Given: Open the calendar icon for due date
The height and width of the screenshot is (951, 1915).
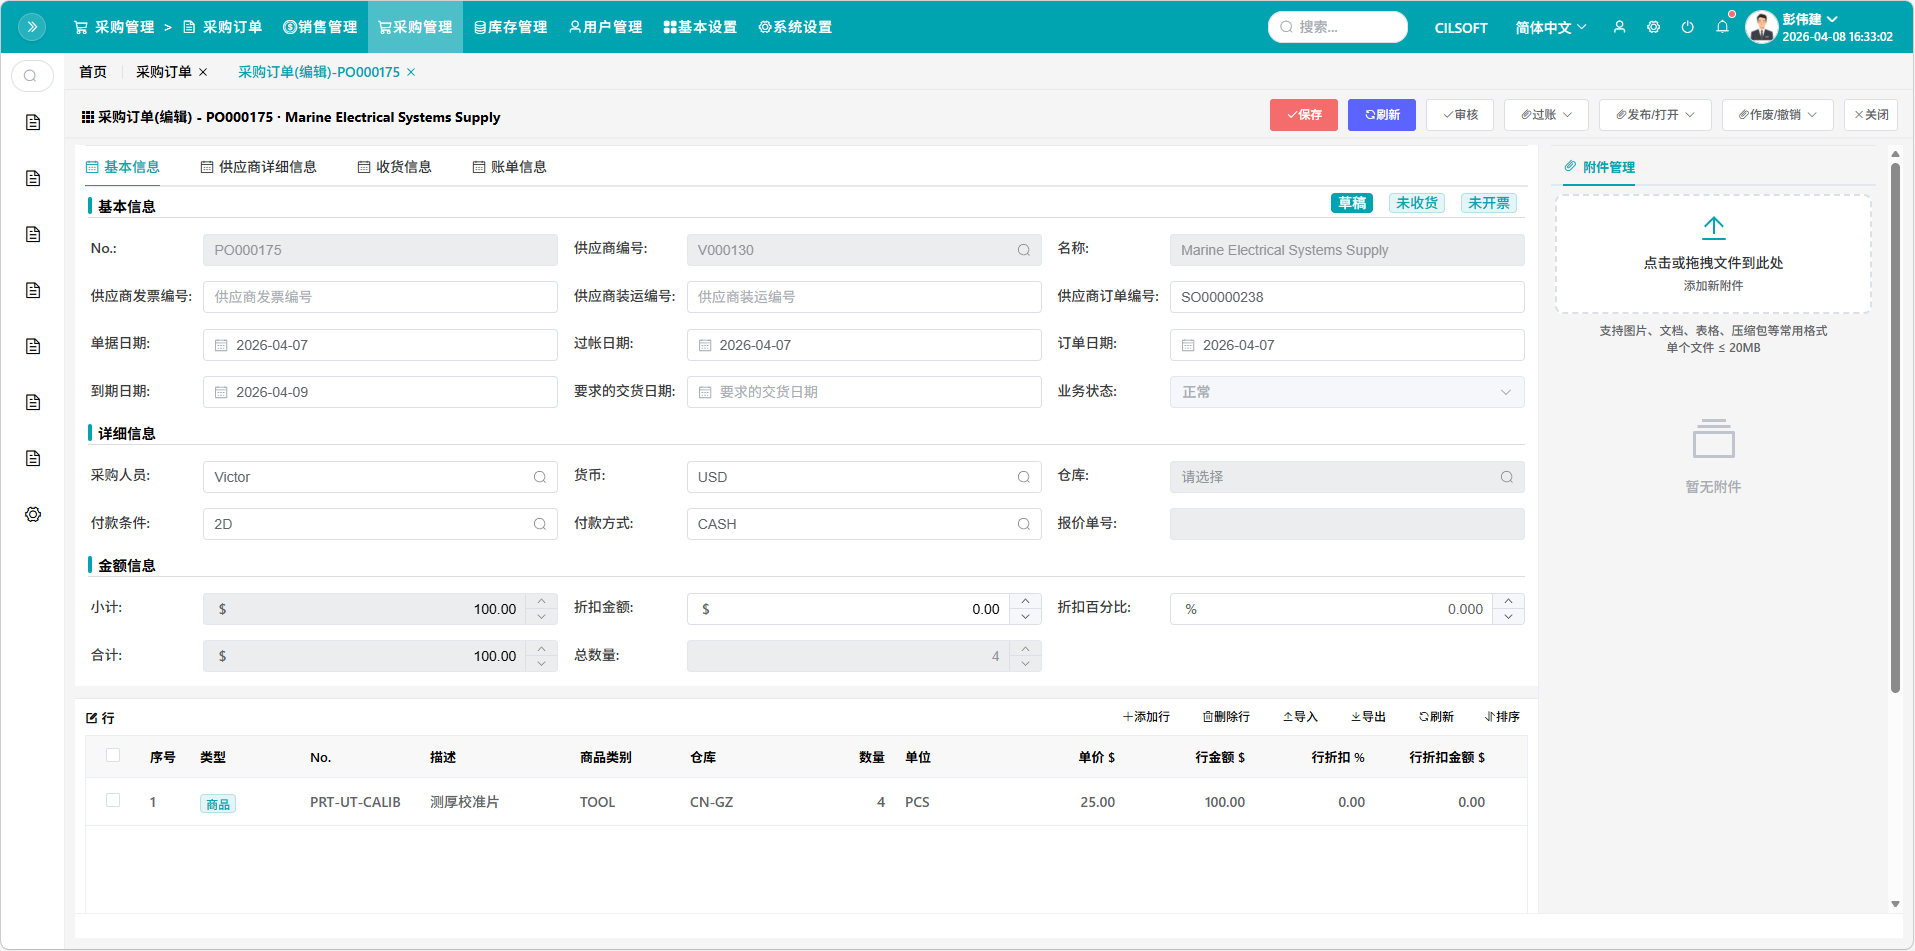Looking at the screenshot, I should 221,393.
